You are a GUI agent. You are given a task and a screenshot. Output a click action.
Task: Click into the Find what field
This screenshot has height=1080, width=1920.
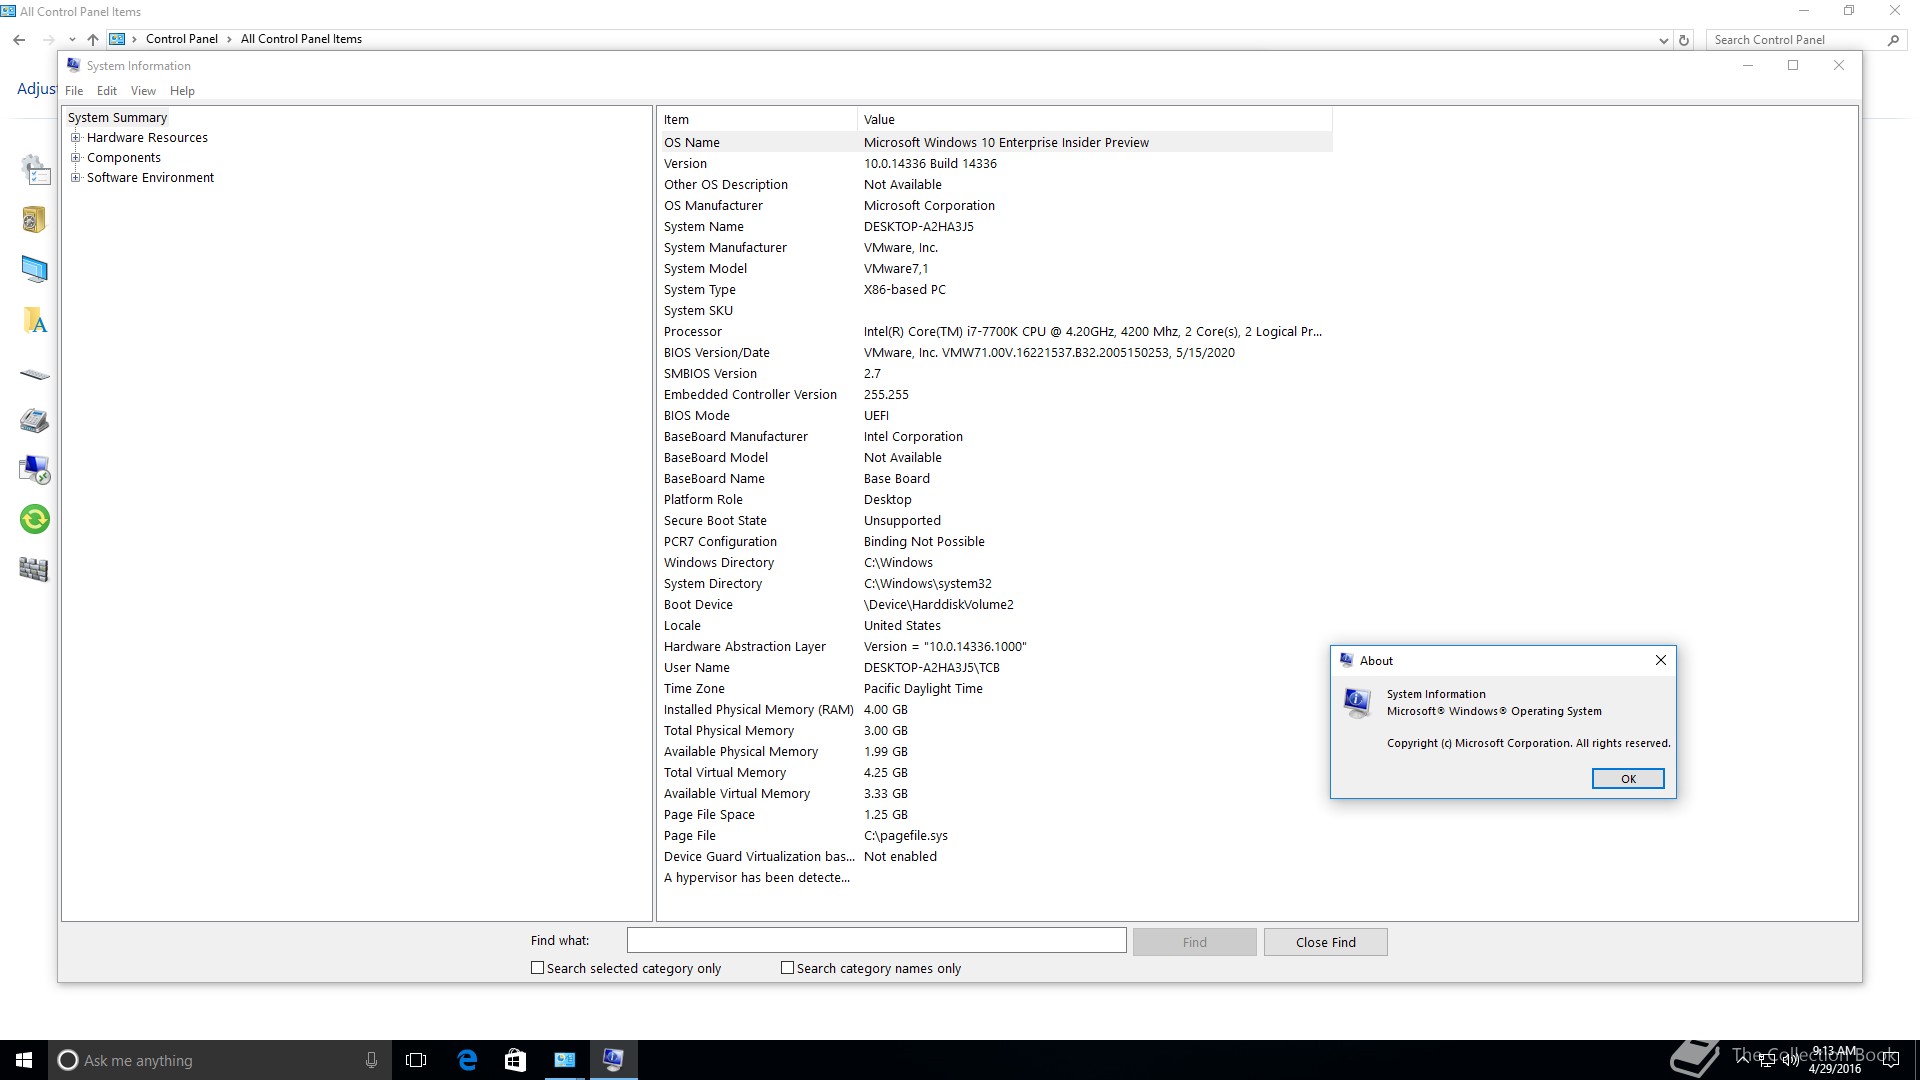click(x=876, y=941)
